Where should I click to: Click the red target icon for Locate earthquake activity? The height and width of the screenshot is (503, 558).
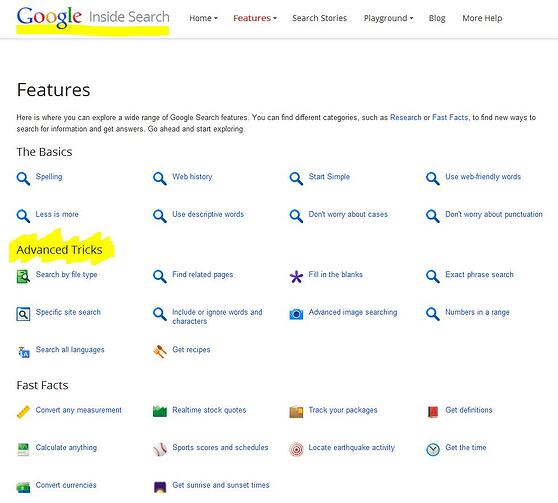coord(296,449)
